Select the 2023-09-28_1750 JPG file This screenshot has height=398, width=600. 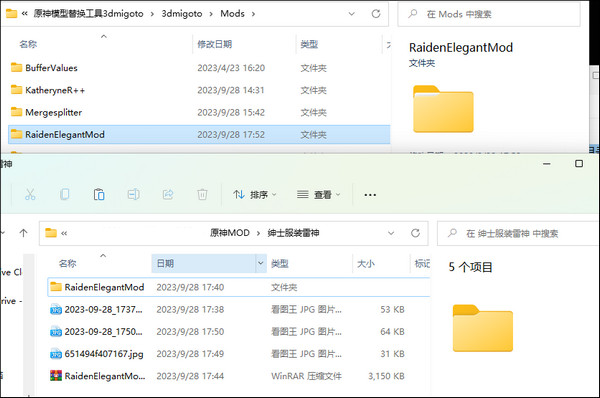click(x=239, y=331)
